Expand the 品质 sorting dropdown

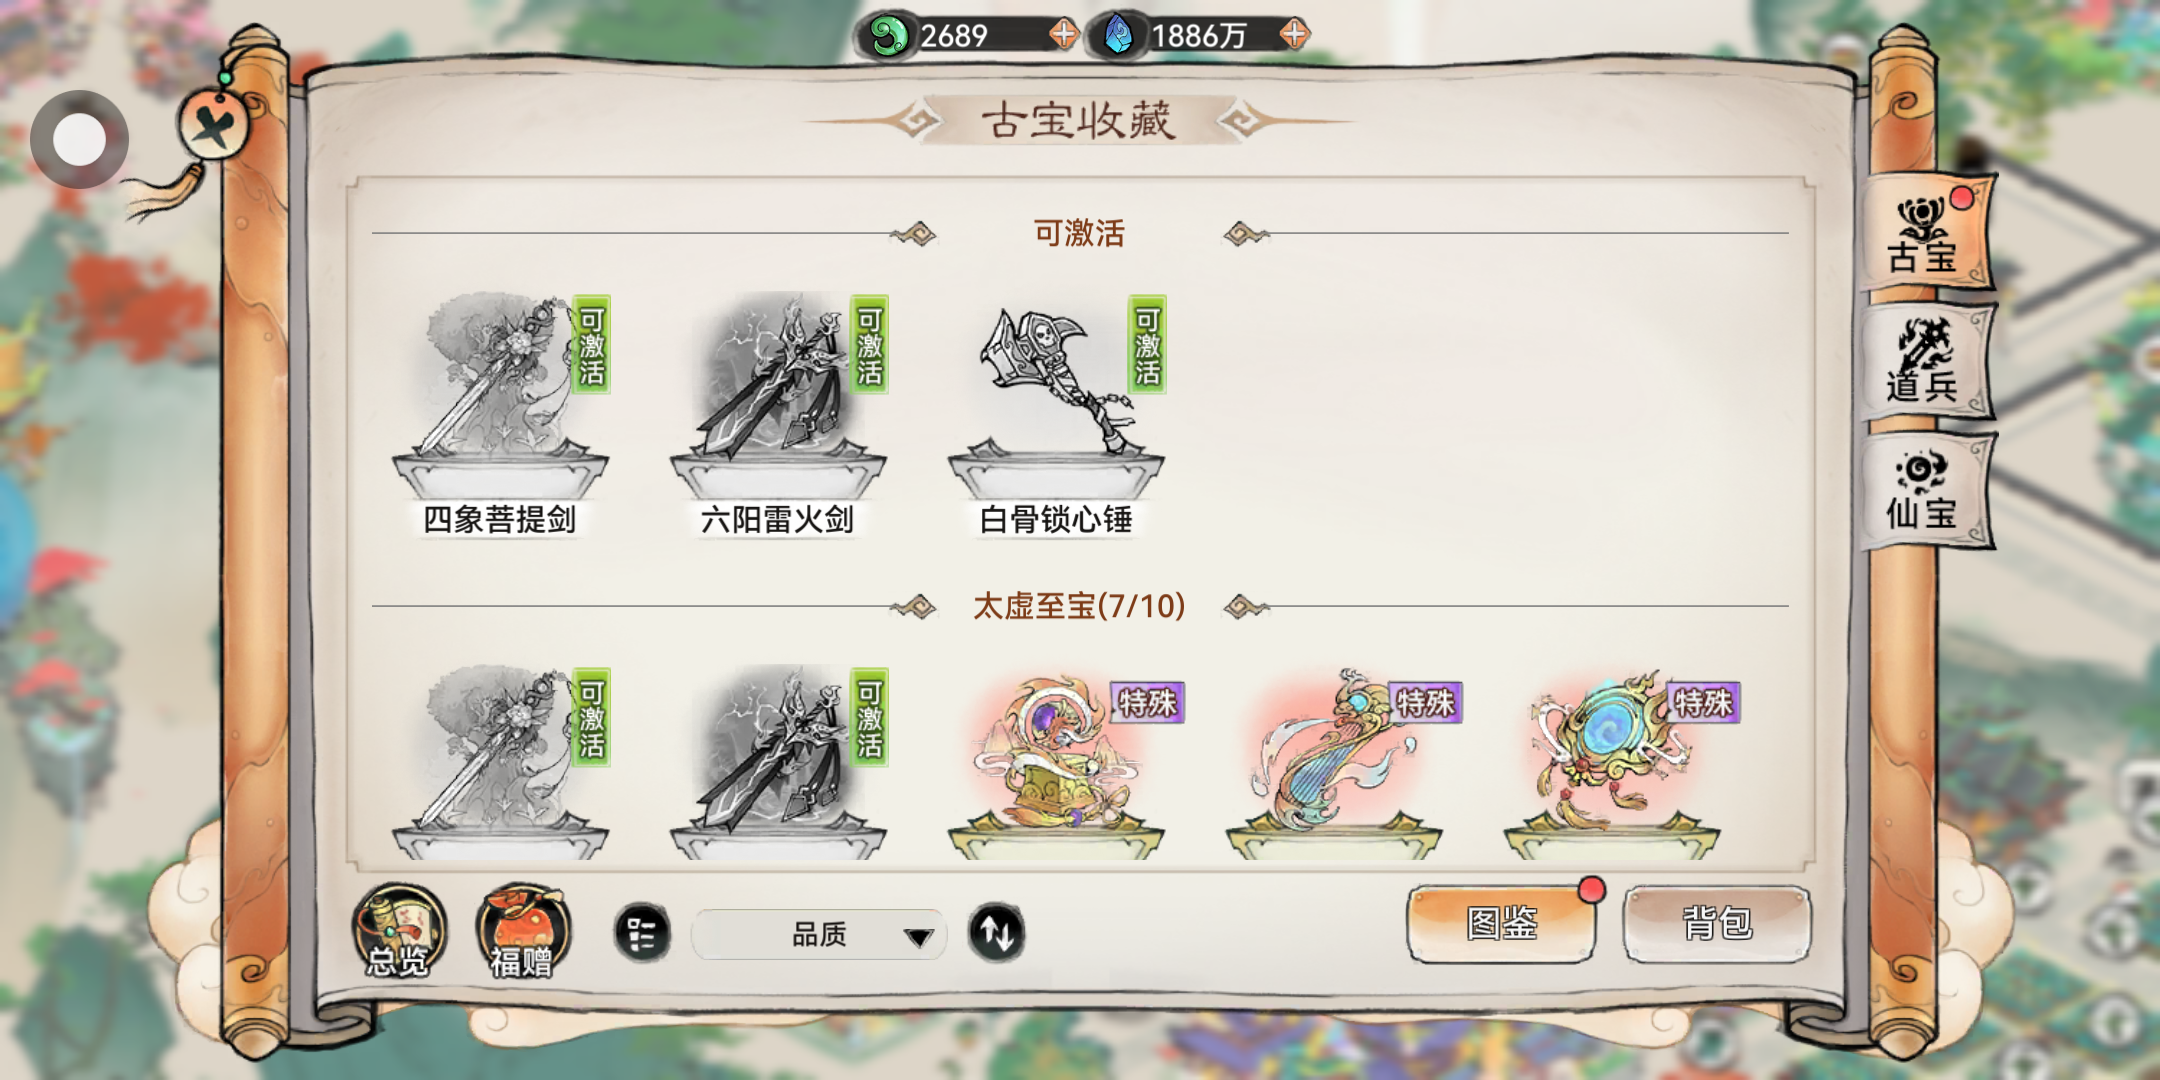pyautogui.click(x=818, y=934)
